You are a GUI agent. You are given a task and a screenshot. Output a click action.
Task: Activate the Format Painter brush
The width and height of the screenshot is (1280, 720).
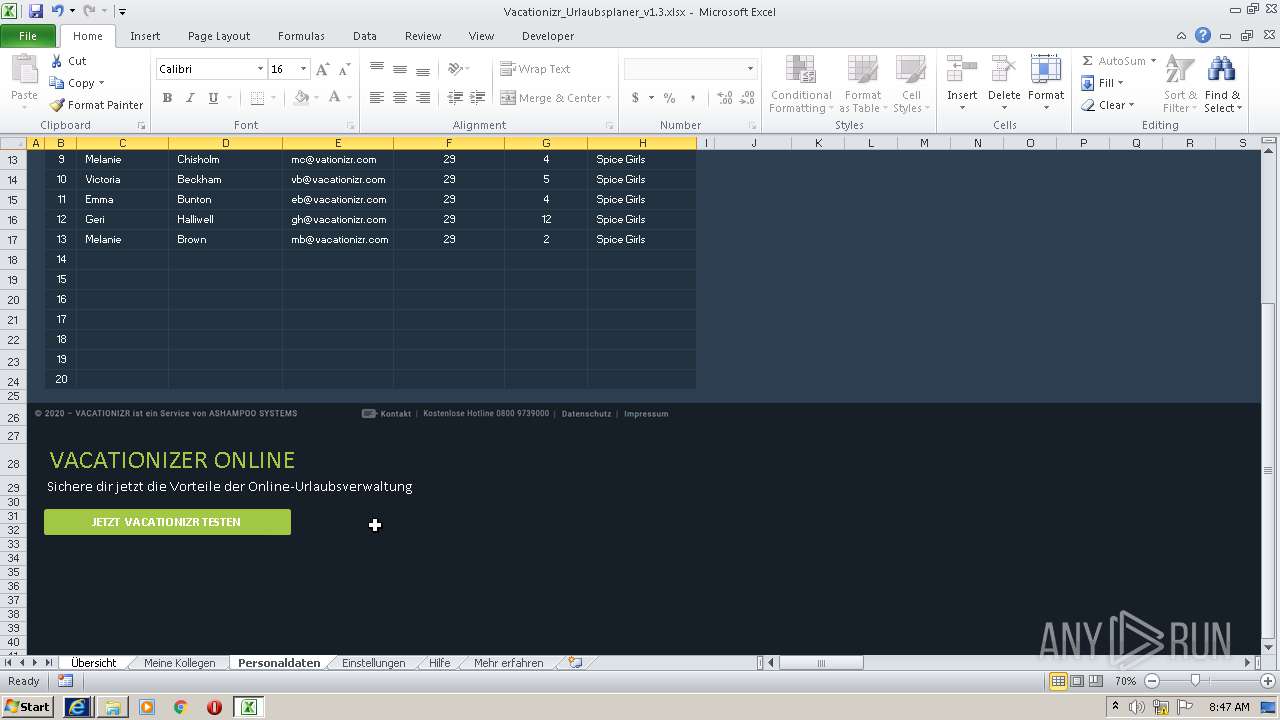(96, 105)
